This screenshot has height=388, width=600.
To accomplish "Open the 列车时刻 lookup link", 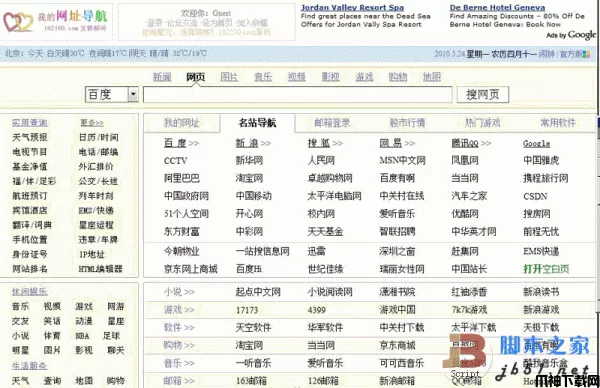I will pos(96,196).
